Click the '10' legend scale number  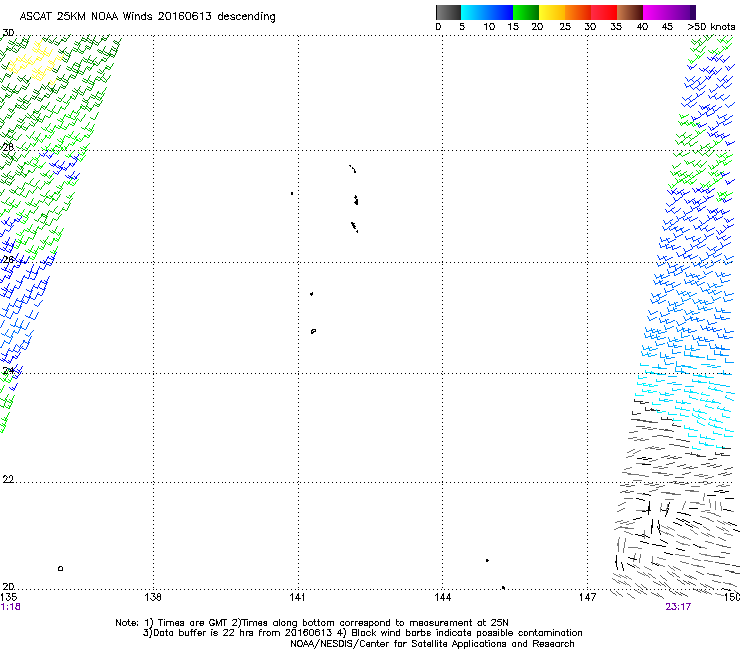click(x=489, y=27)
